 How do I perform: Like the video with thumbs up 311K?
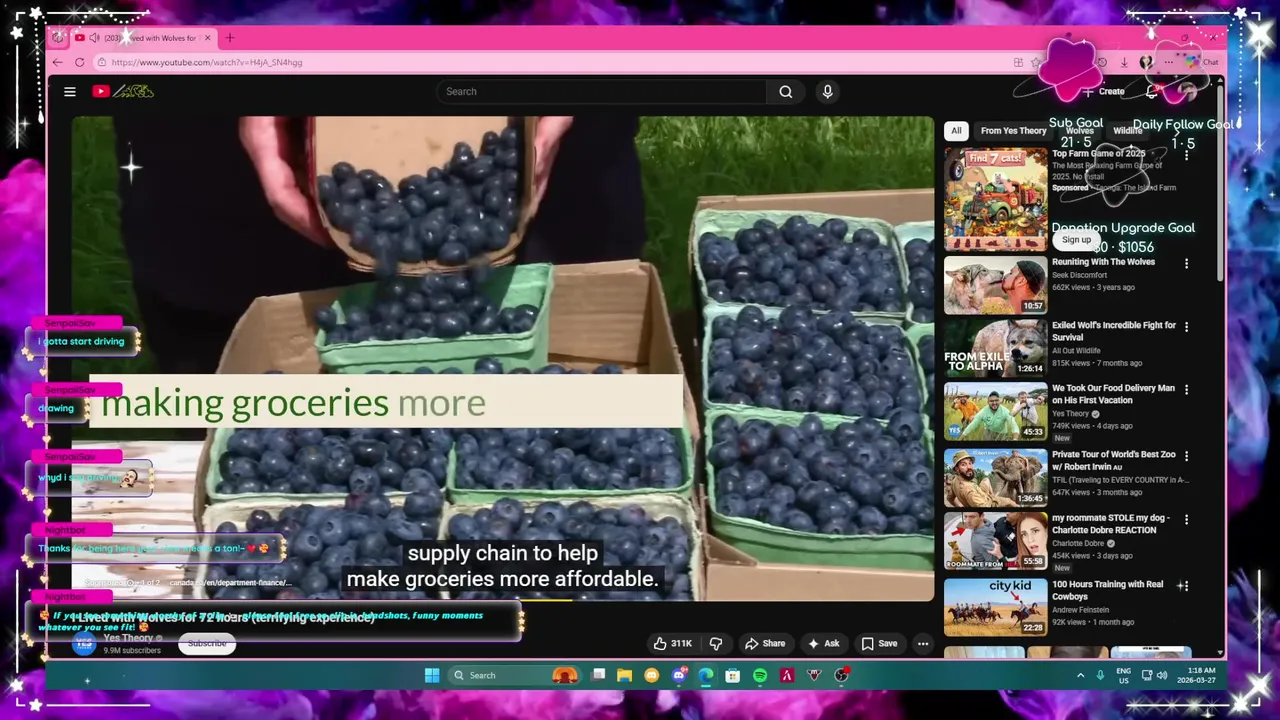point(673,643)
